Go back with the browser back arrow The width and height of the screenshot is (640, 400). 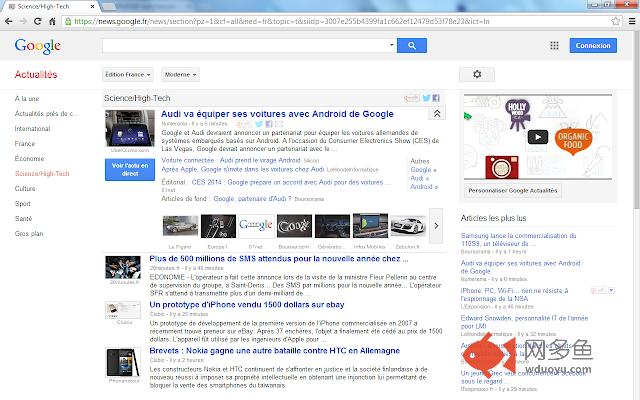[9, 21]
